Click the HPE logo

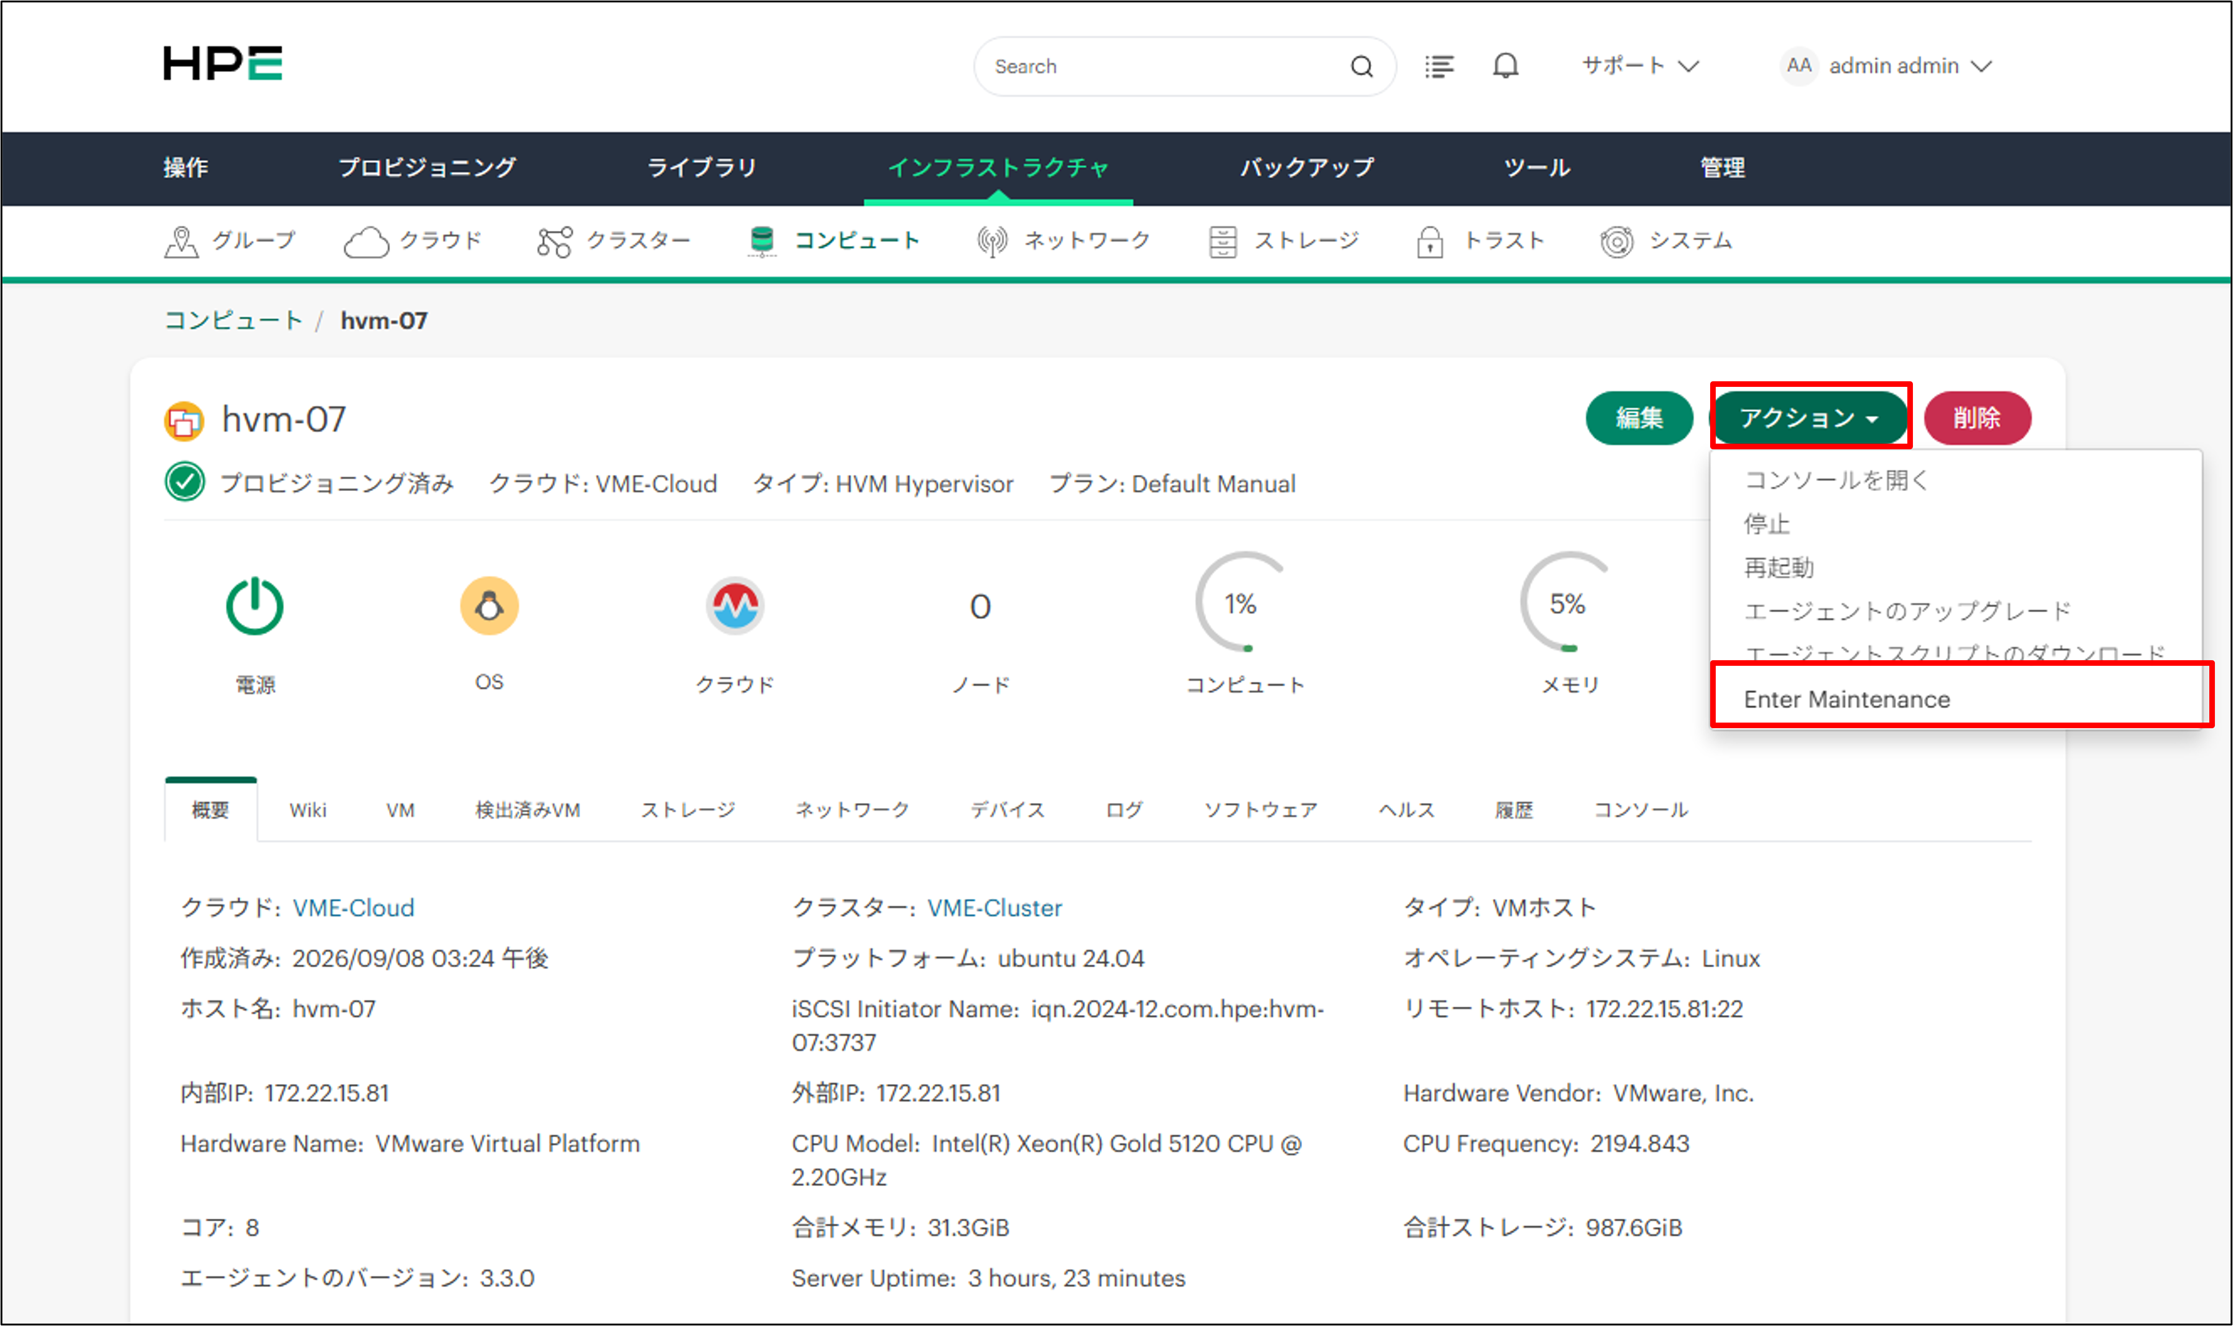[x=223, y=64]
